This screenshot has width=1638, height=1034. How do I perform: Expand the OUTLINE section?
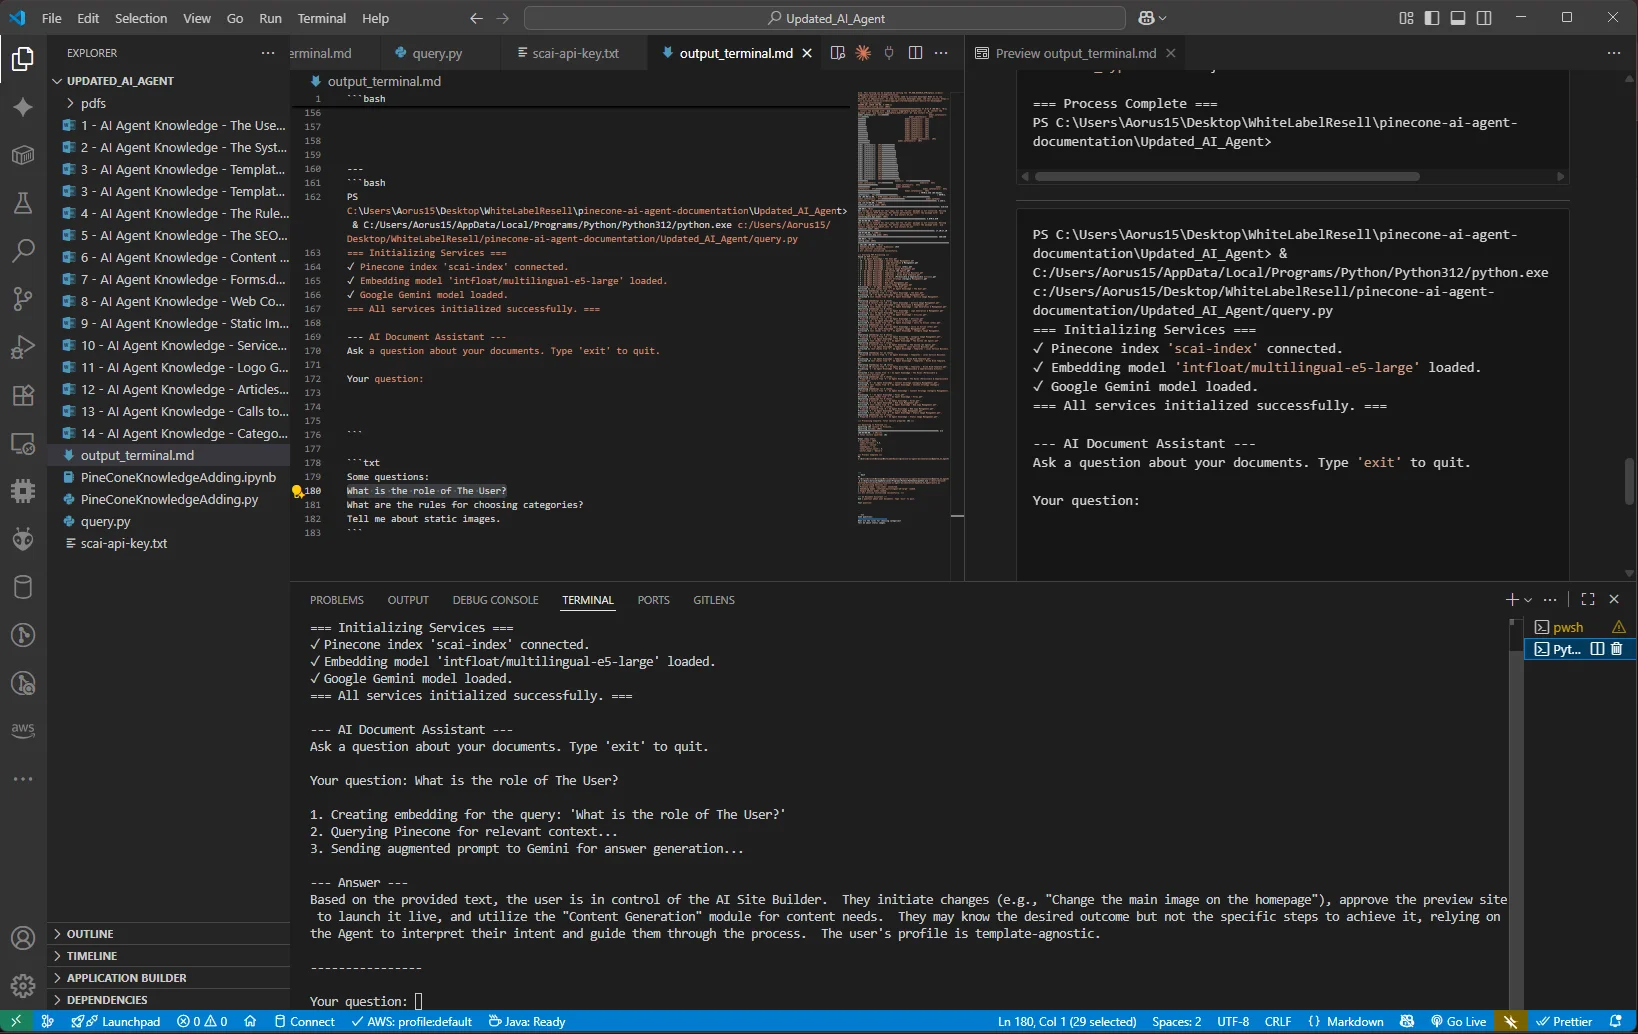[90, 934]
